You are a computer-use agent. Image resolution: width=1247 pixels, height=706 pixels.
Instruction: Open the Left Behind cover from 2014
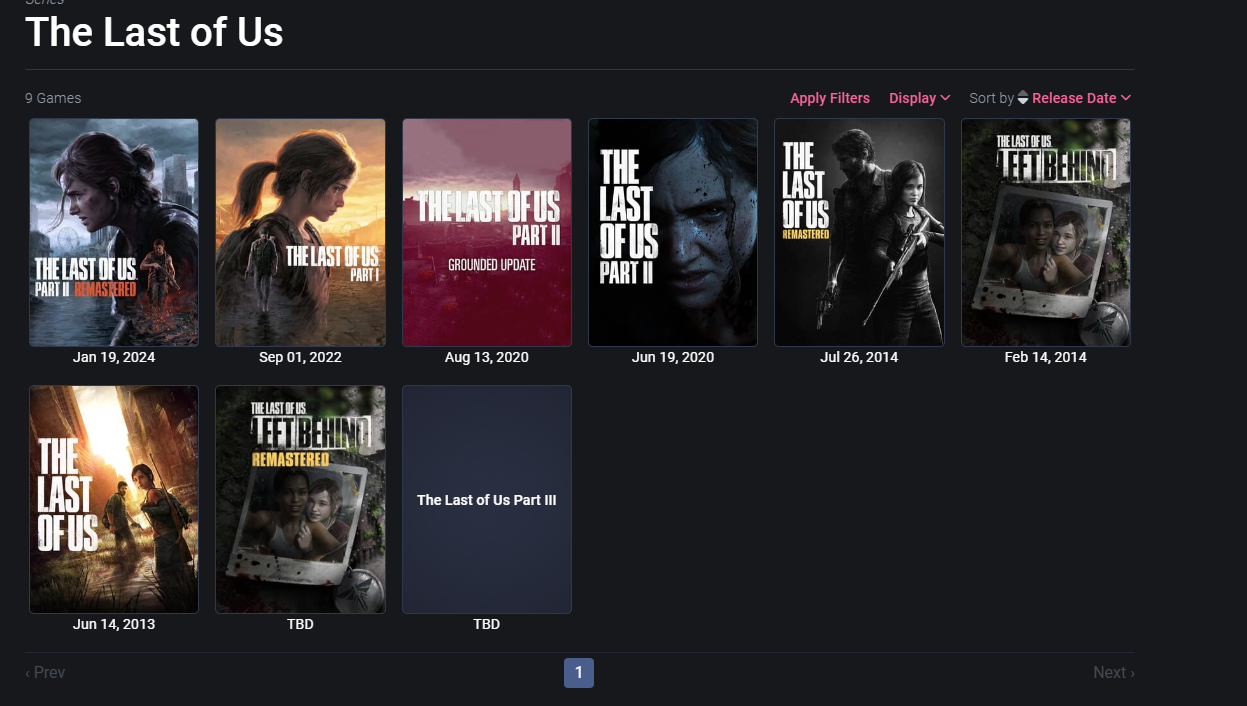point(1046,233)
